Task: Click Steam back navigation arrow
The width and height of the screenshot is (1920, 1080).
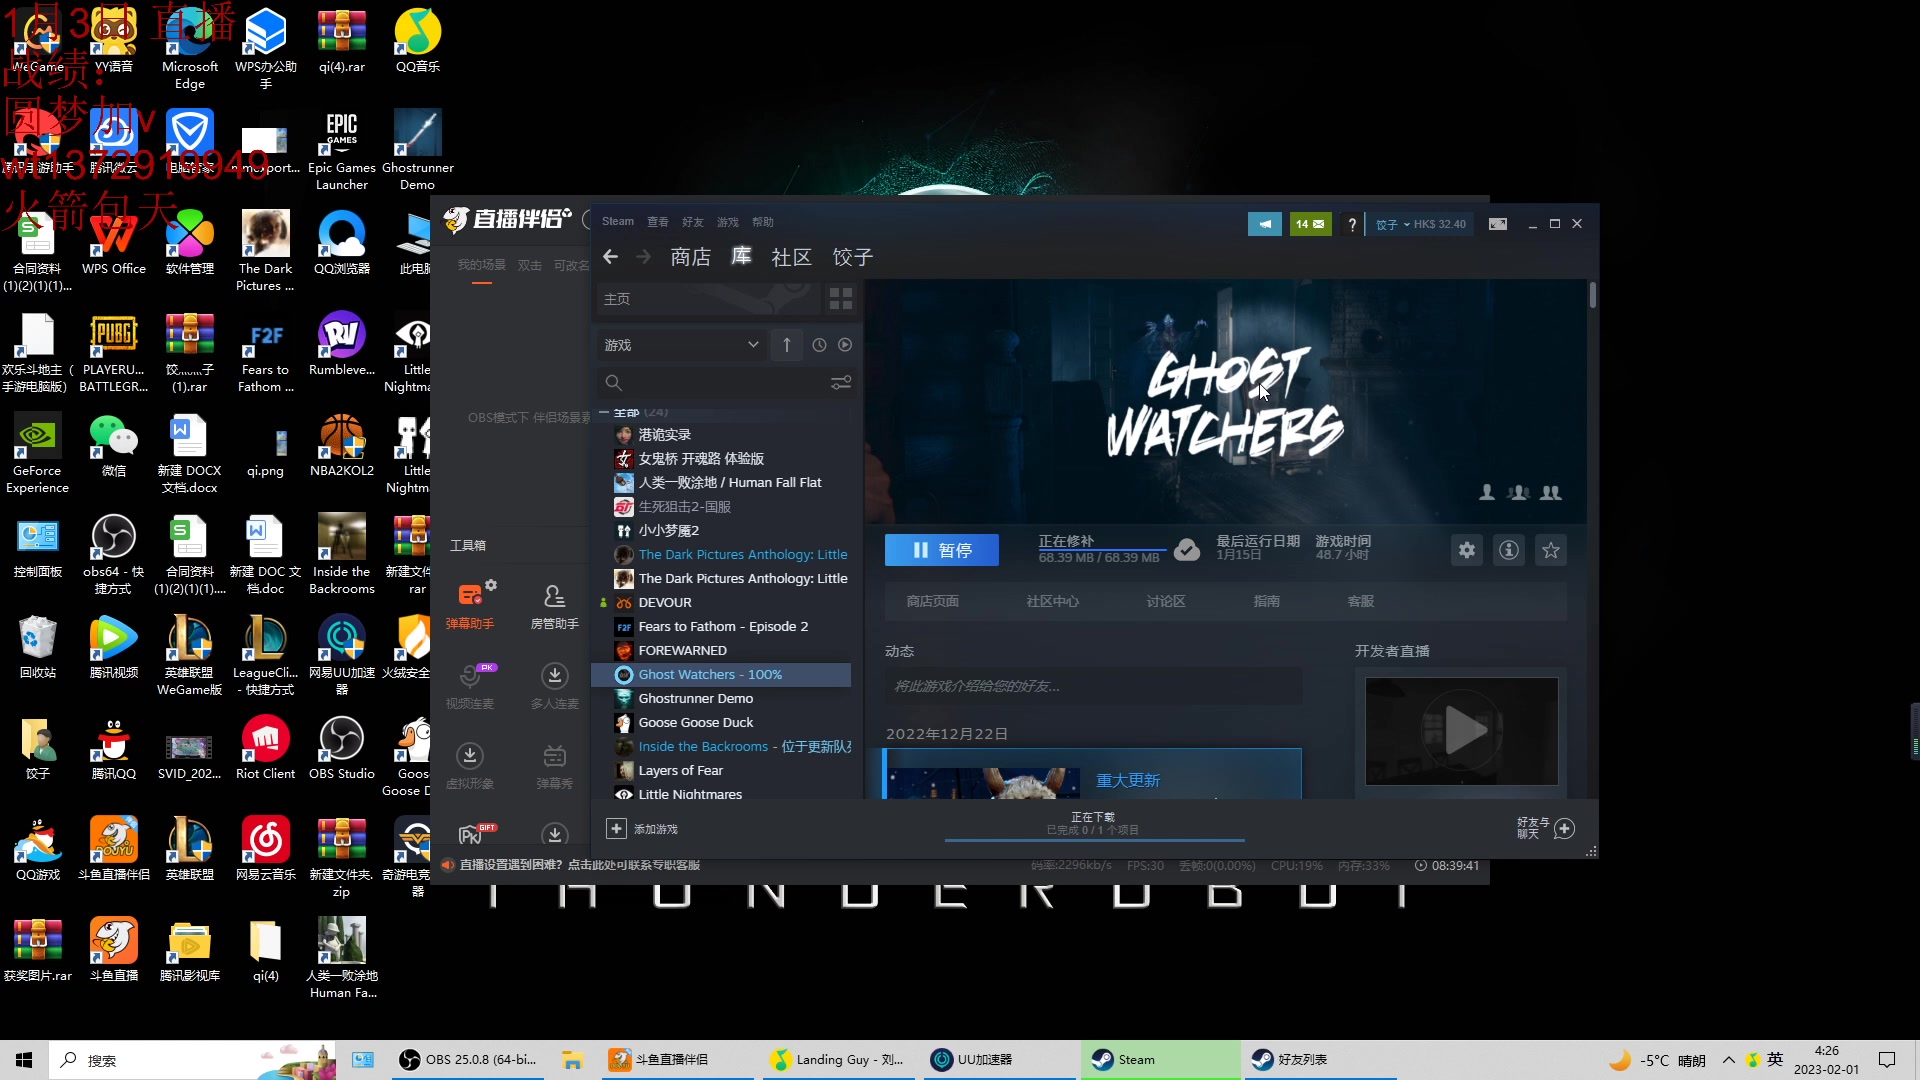Action: (x=611, y=257)
